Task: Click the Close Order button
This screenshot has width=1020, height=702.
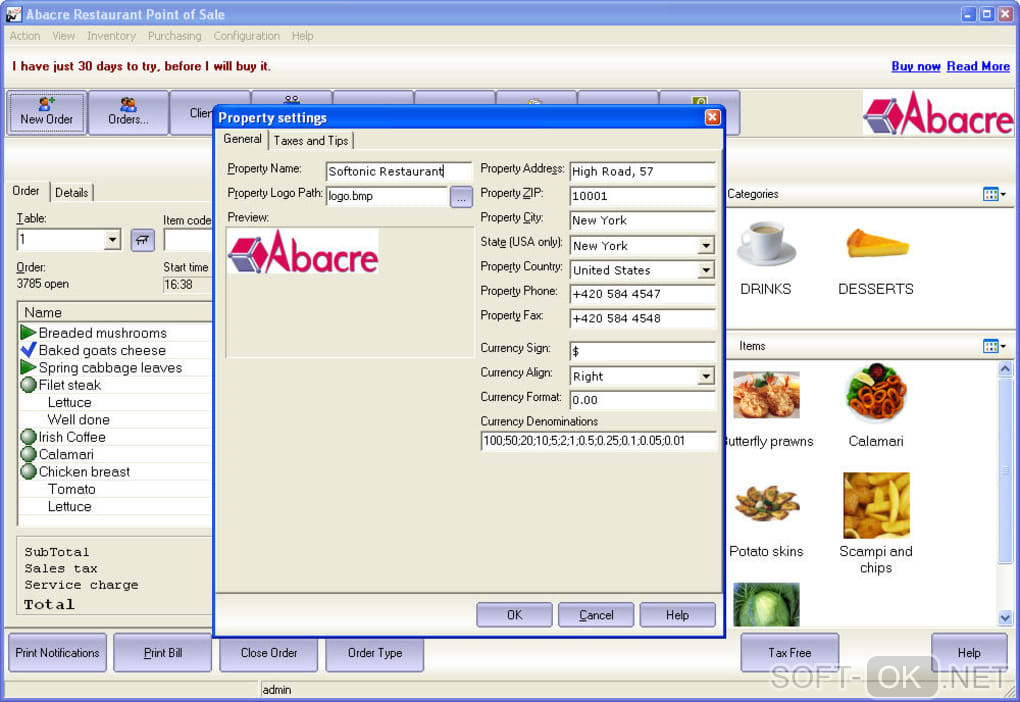Action: [269, 653]
